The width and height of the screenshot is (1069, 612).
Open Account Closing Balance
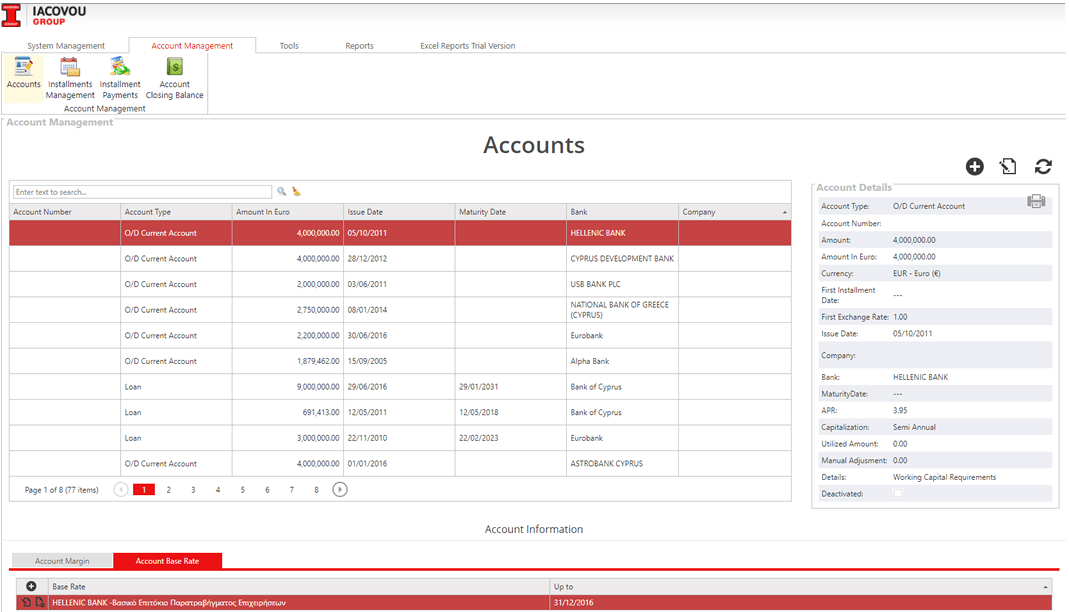[174, 78]
